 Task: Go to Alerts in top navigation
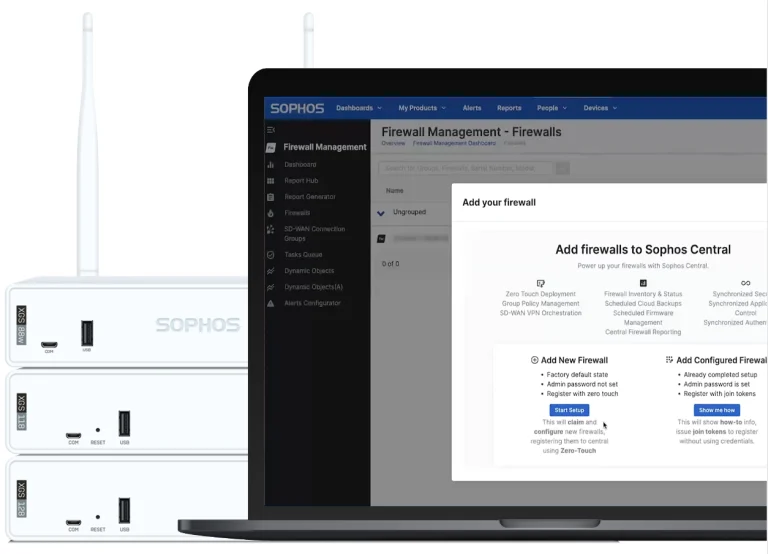click(x=472, y=108)
